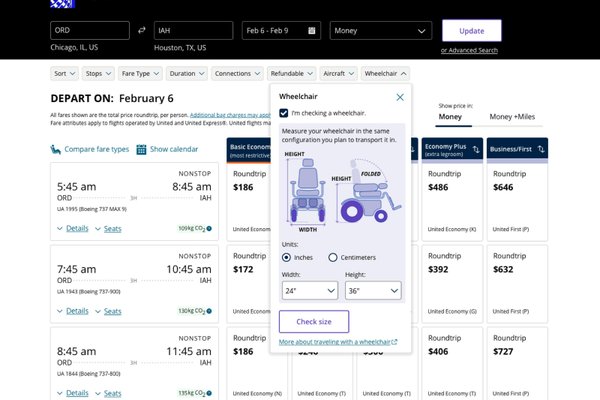Expand Details for the 8:45 am flight
The image size is (600, 400).
pyautogui.click(x=77, y=393)
